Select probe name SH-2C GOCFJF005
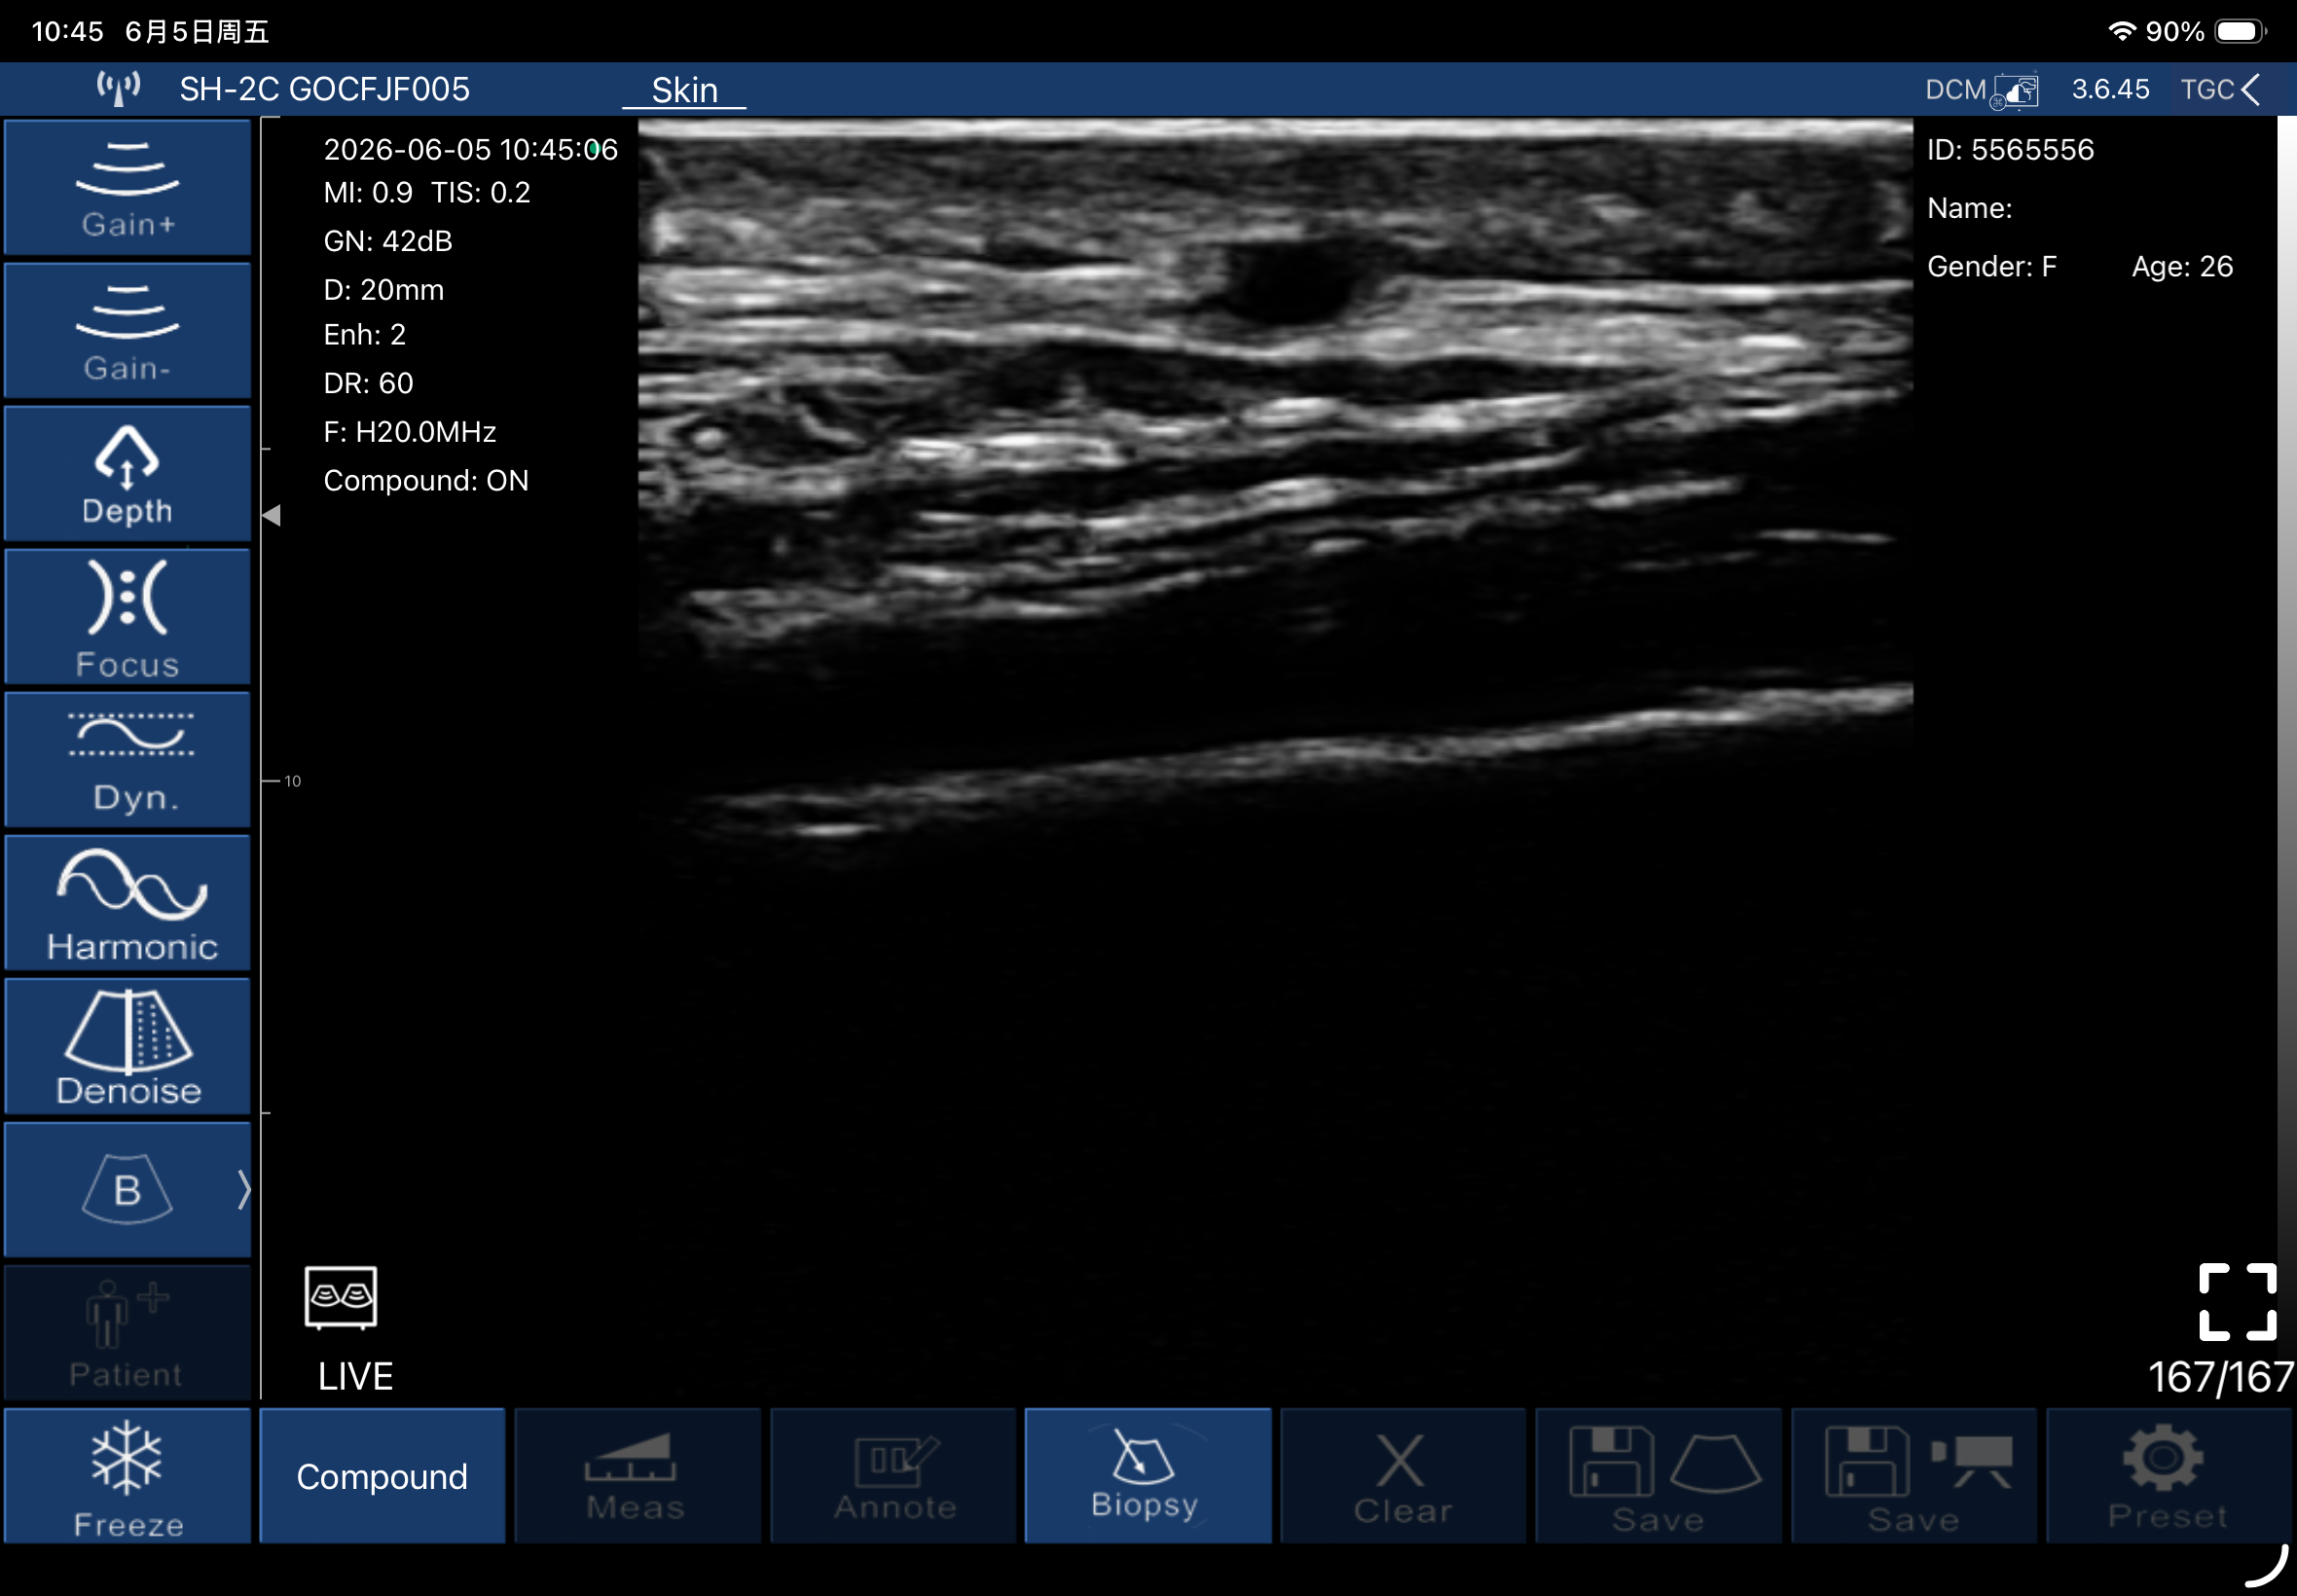 pos(324,89)
